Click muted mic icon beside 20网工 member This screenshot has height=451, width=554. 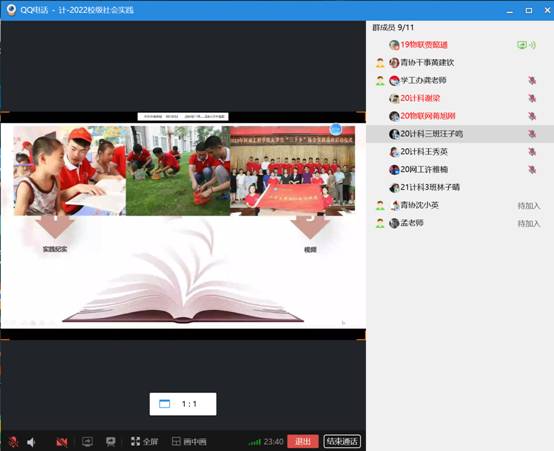click(x=532, y=170)
